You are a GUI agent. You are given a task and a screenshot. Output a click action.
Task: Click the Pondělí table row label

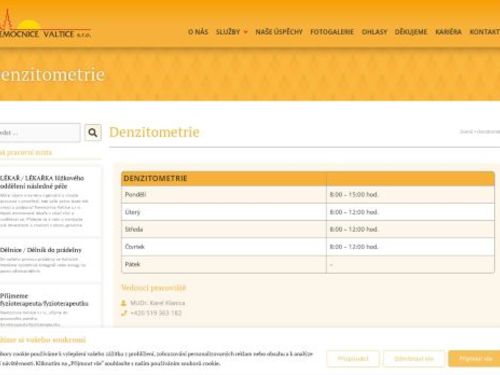(135, 194)
